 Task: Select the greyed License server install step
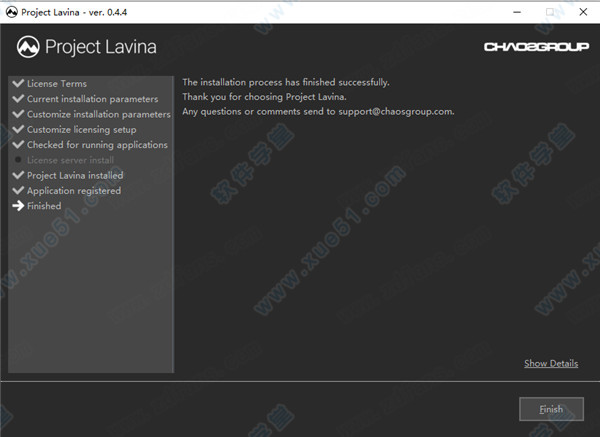click(70, 160)
